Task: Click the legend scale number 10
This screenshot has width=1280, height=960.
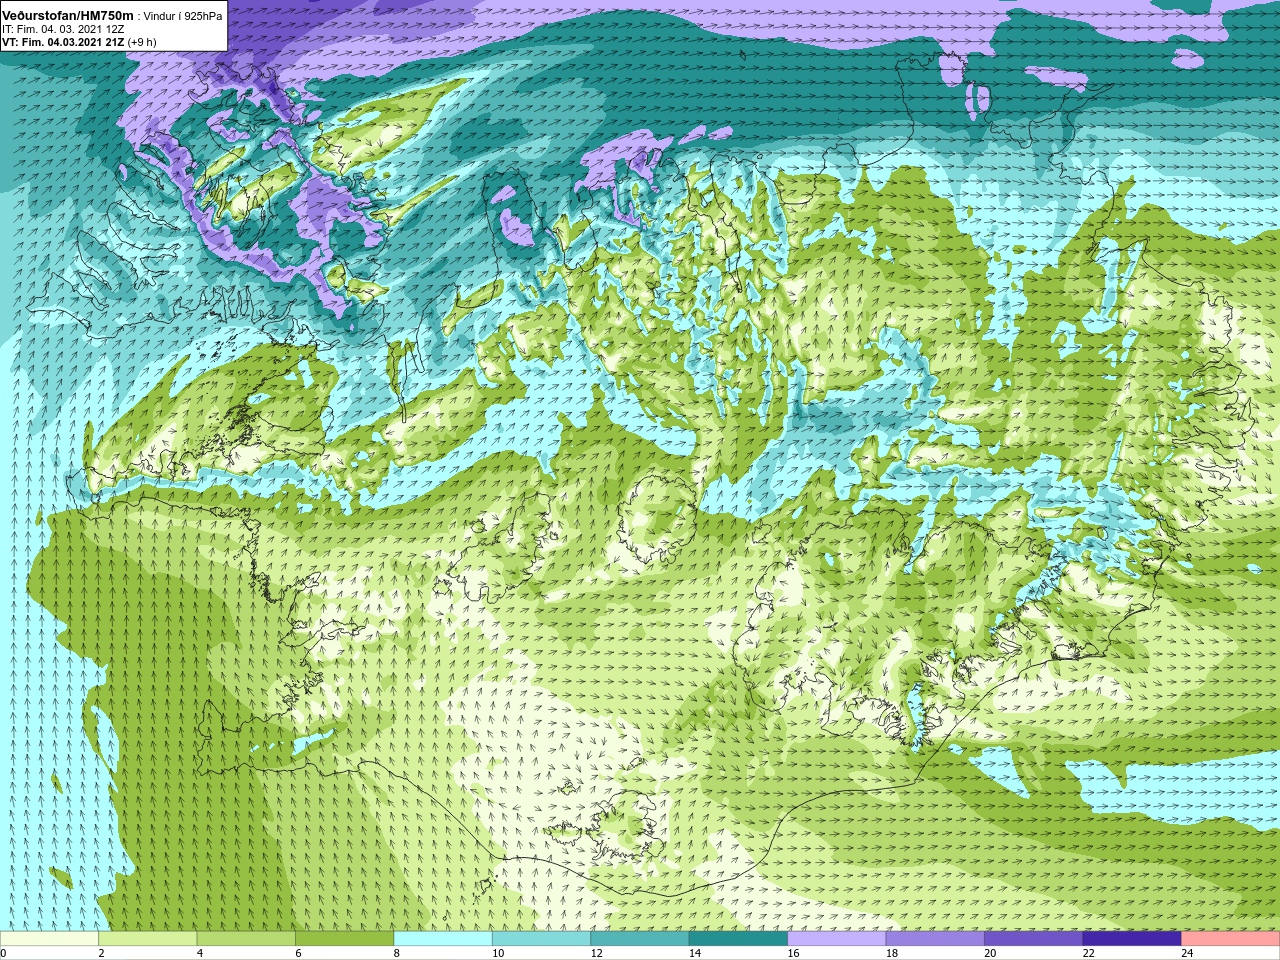Action: tap(498, 954)
